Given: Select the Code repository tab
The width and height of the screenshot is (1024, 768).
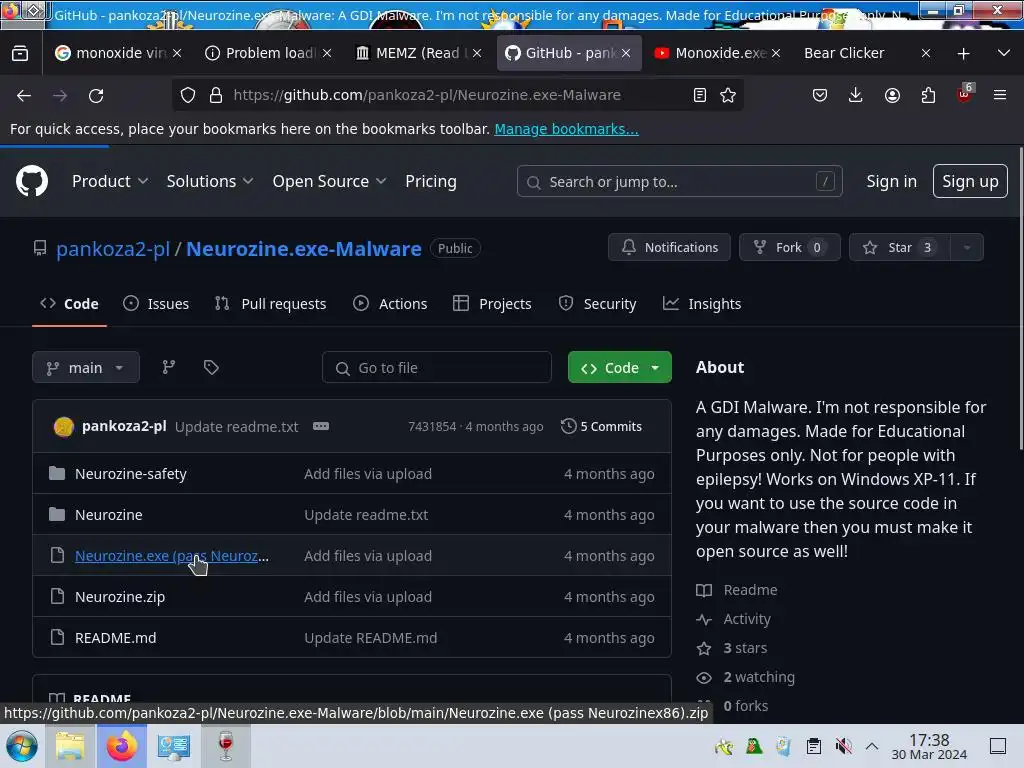Looking at the screenshot, I should [69, 304].
